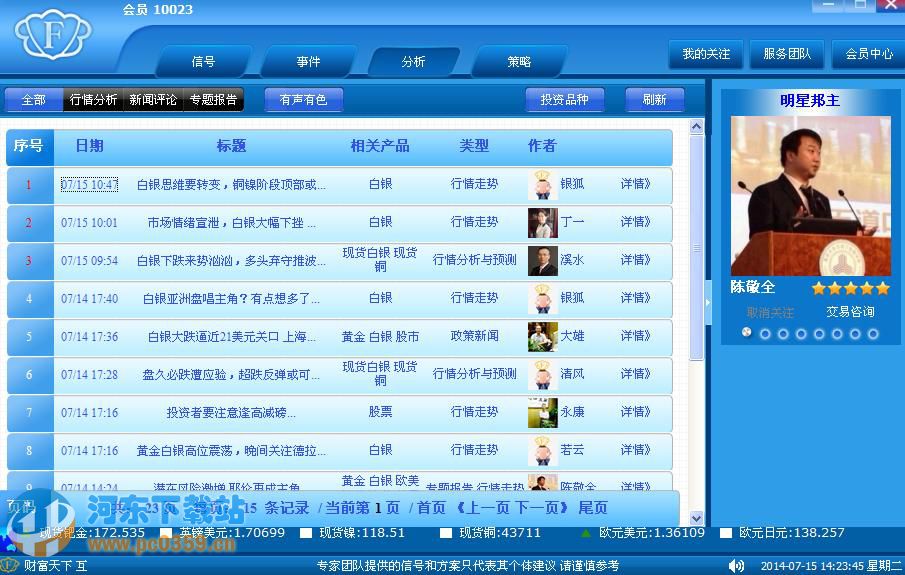Open the 策略 tab
Viewport: 905px width, 575px height.
(519, 61)
